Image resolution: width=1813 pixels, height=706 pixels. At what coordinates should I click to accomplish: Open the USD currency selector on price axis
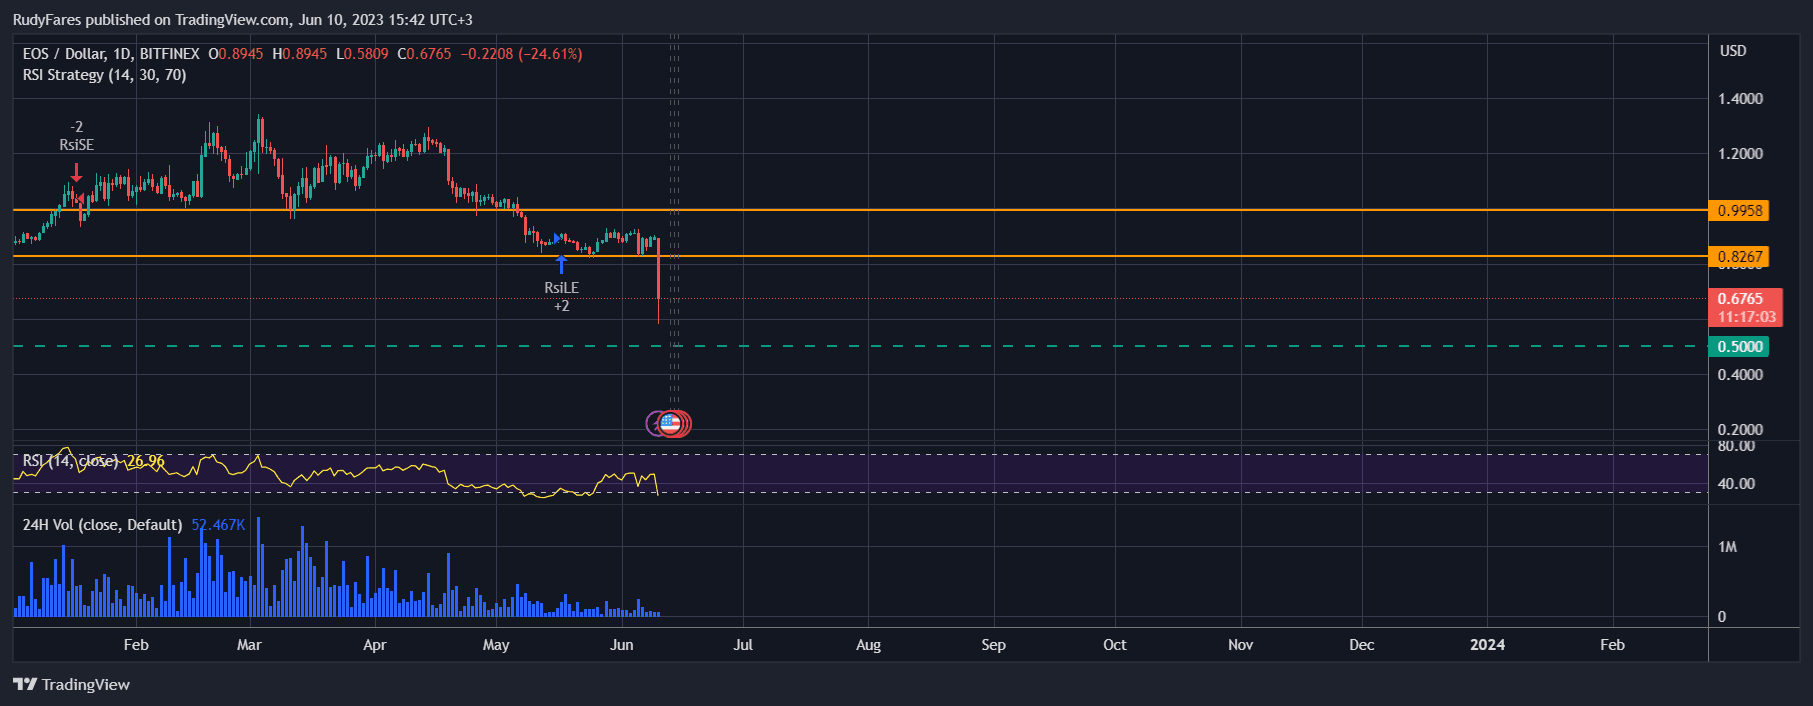coord(1733,51)
